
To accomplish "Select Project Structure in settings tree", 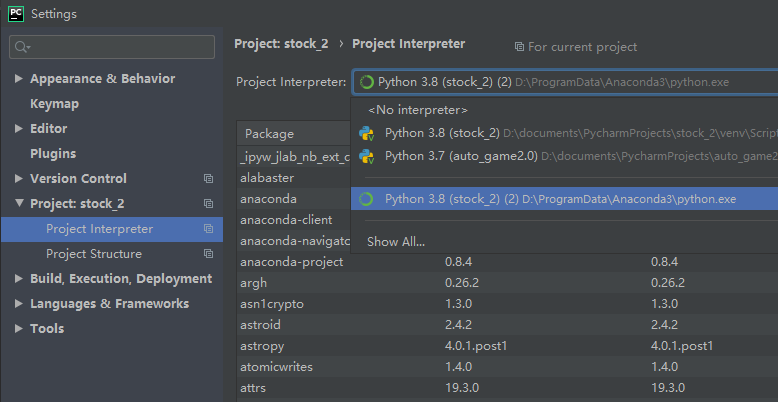I will (112, 254).
